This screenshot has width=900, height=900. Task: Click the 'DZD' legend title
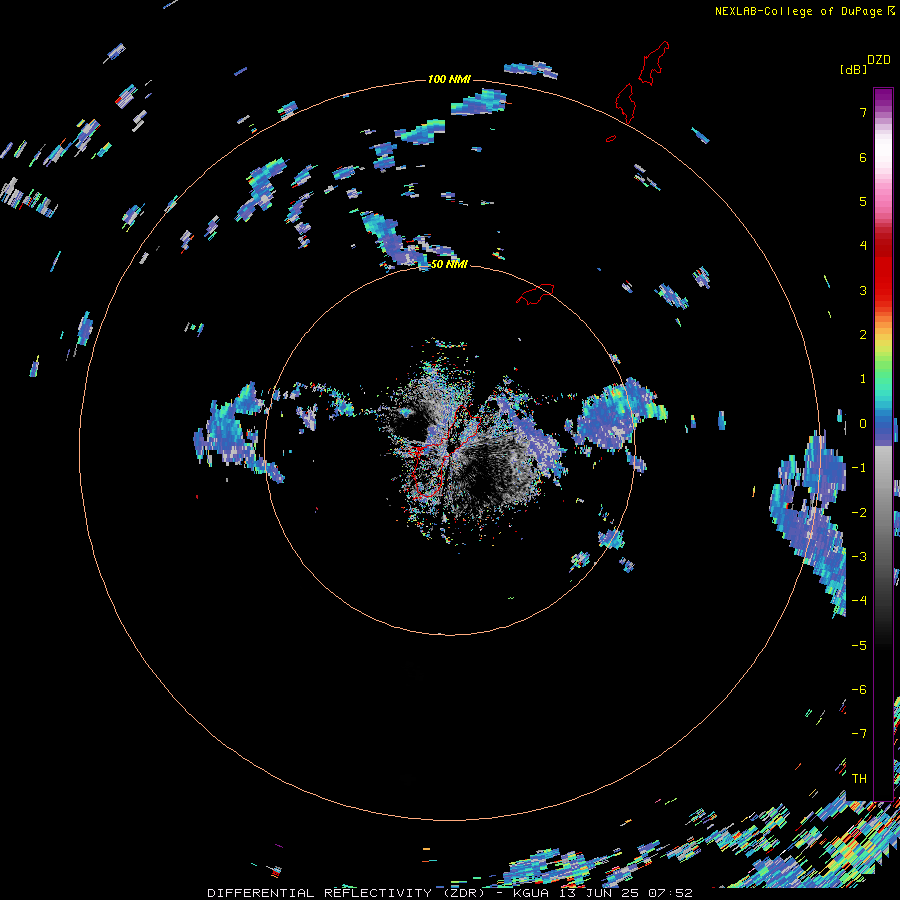point(879,60)
